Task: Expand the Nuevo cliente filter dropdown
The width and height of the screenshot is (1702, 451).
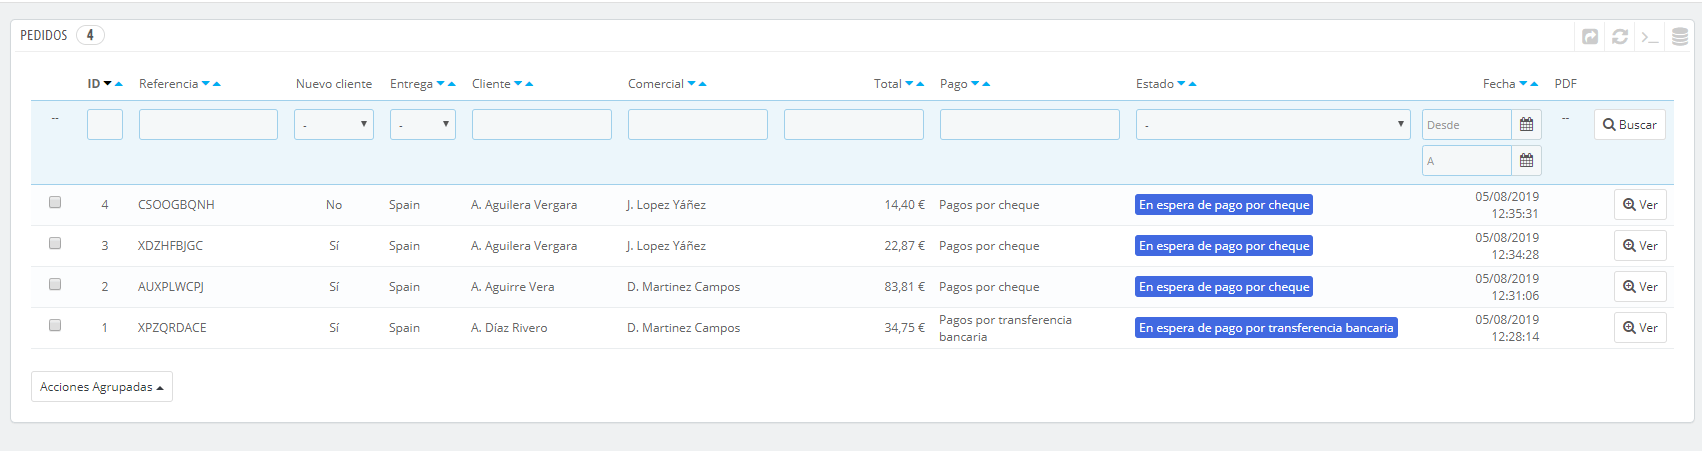Action: tap(334, 125)
